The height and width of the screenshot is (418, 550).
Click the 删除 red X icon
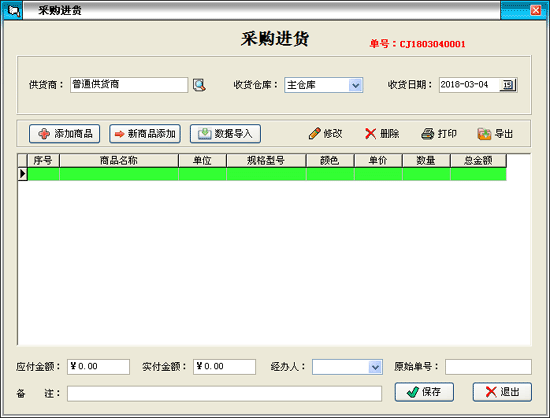(370, 134)
